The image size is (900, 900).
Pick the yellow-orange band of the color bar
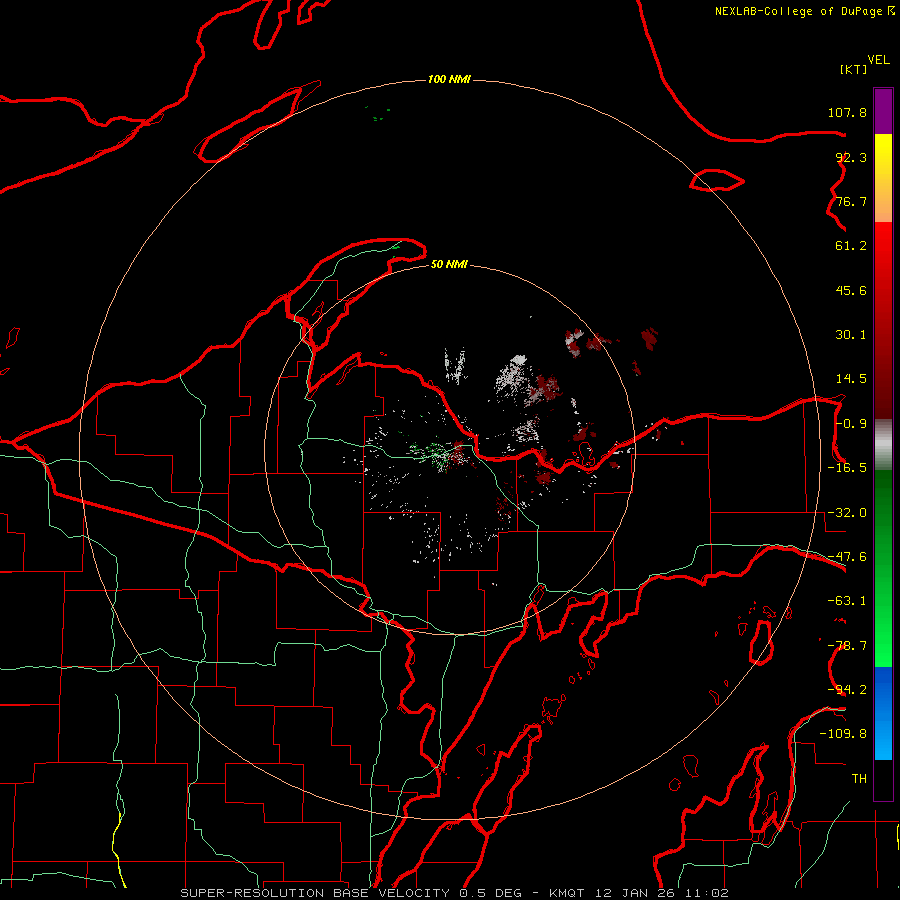tap(883, 178)
